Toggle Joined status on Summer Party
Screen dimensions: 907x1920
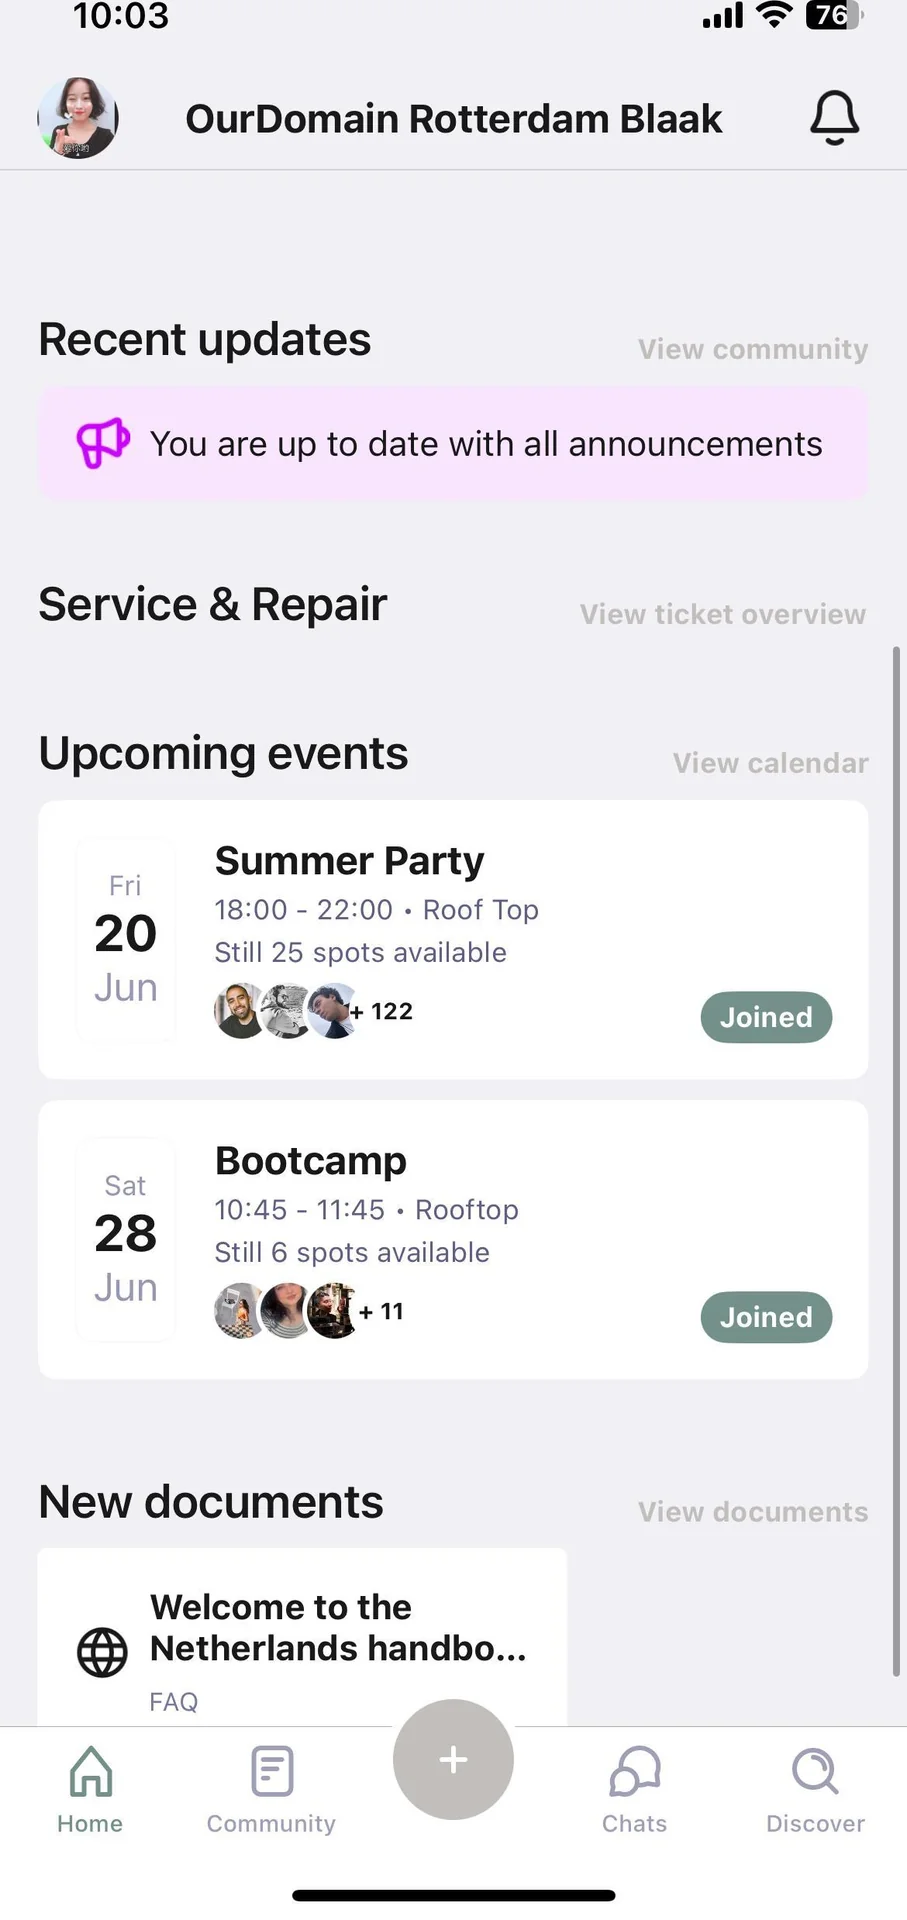(x=766, y=1017)
